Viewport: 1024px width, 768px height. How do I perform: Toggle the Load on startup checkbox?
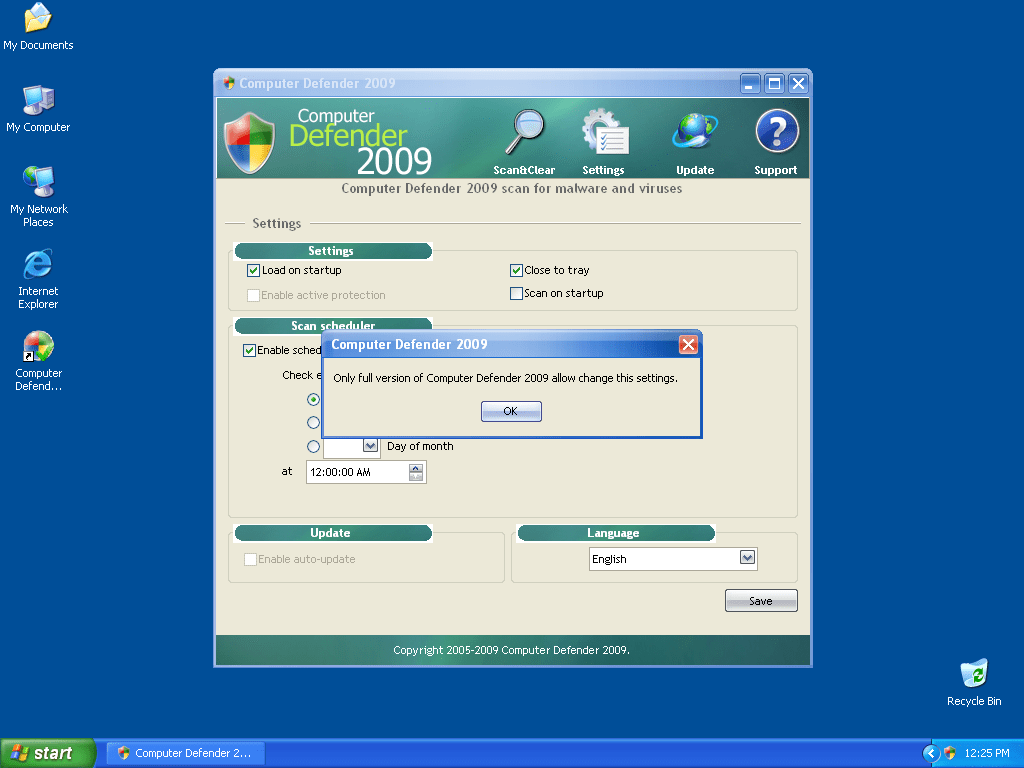(253, 270)
